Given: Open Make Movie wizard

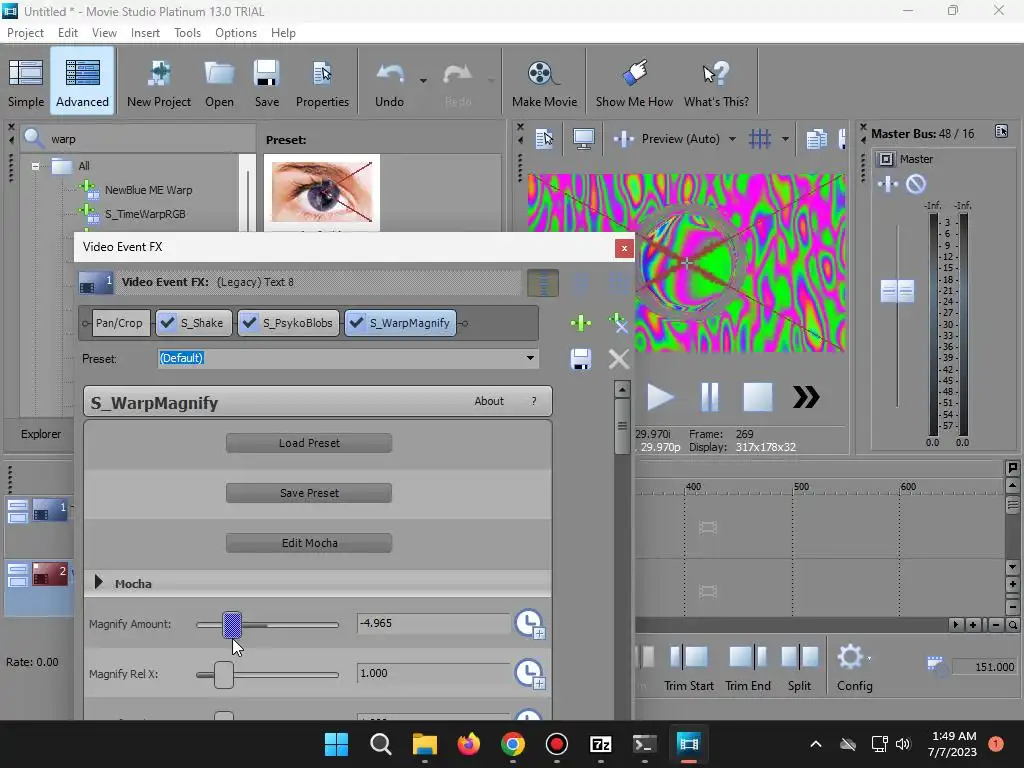Looking at the screenshot, I should (544, 83).
